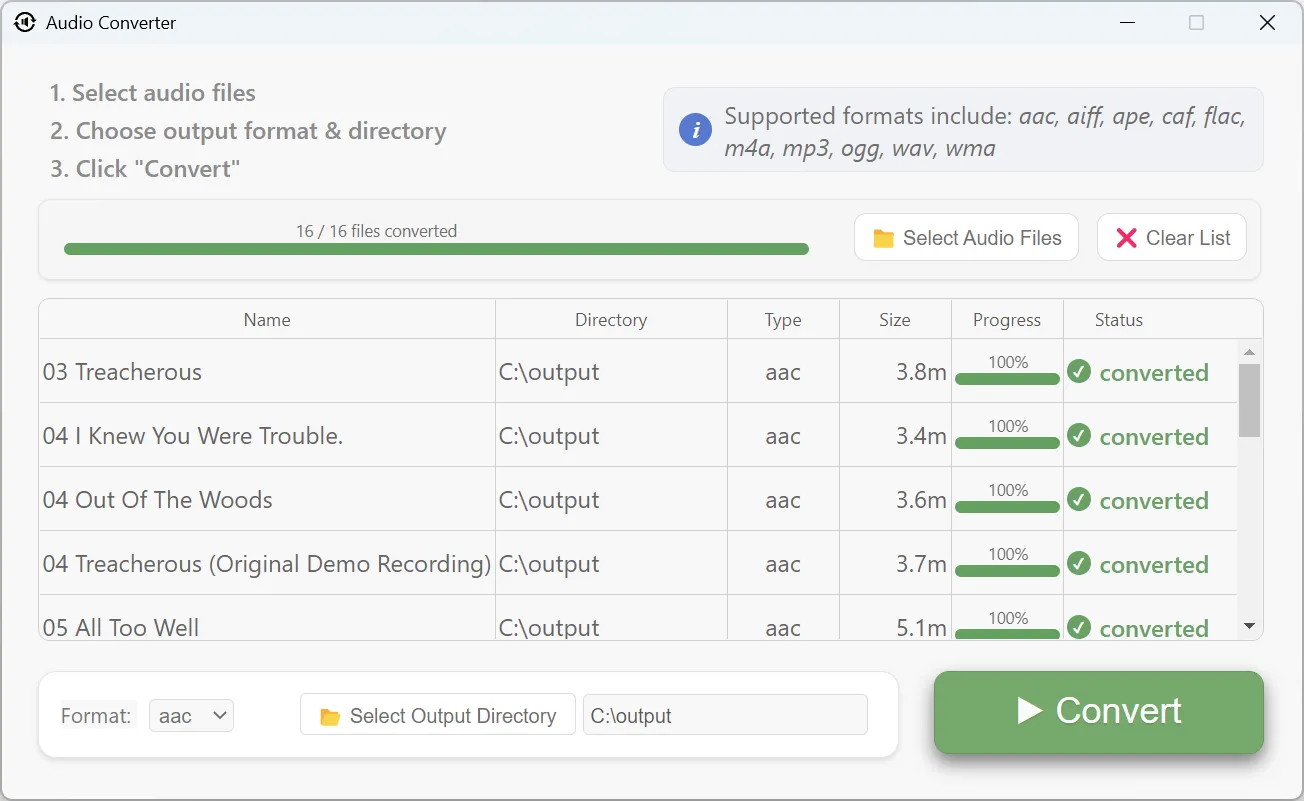Select the Type column header
The image size is (1304, 801).
pyautogui.click(x=783, y=319)
